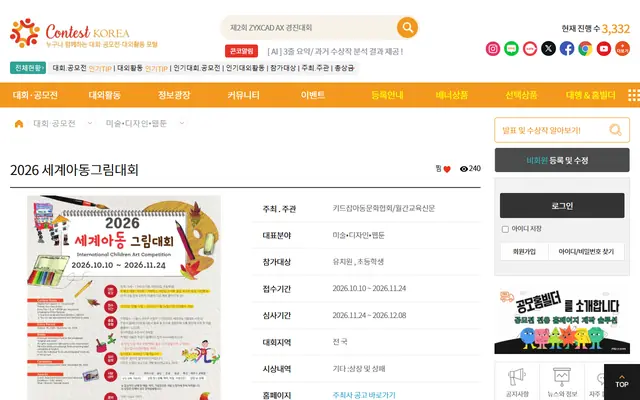Viewport: 640px width, 400px height.
Task: Click the orange 더보기 plus icon
Action: click(x=622, y=49)
